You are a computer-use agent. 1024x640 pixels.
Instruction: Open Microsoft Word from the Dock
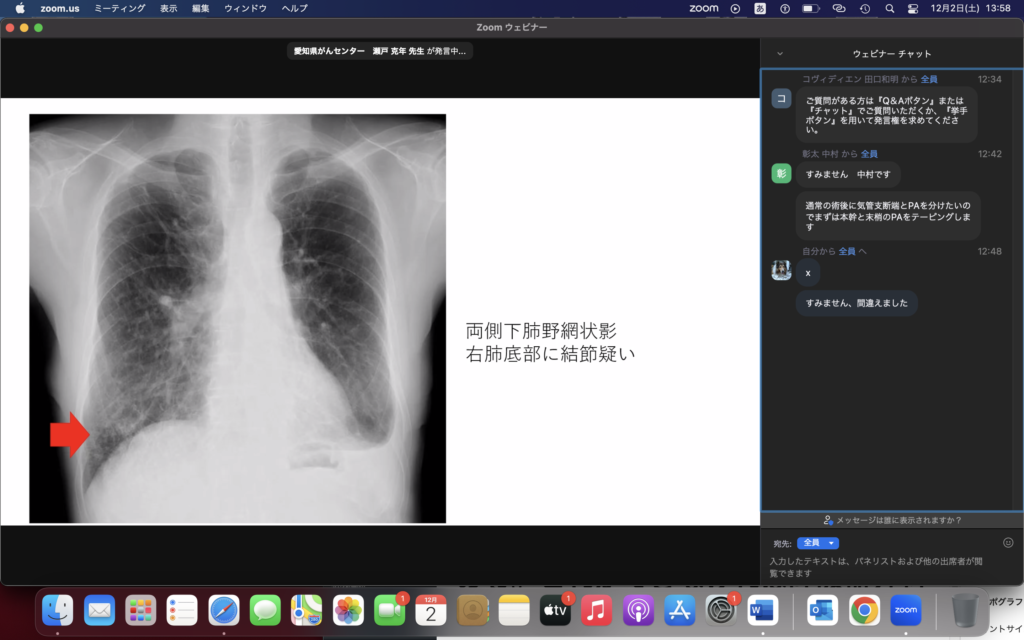coord(762,609)
